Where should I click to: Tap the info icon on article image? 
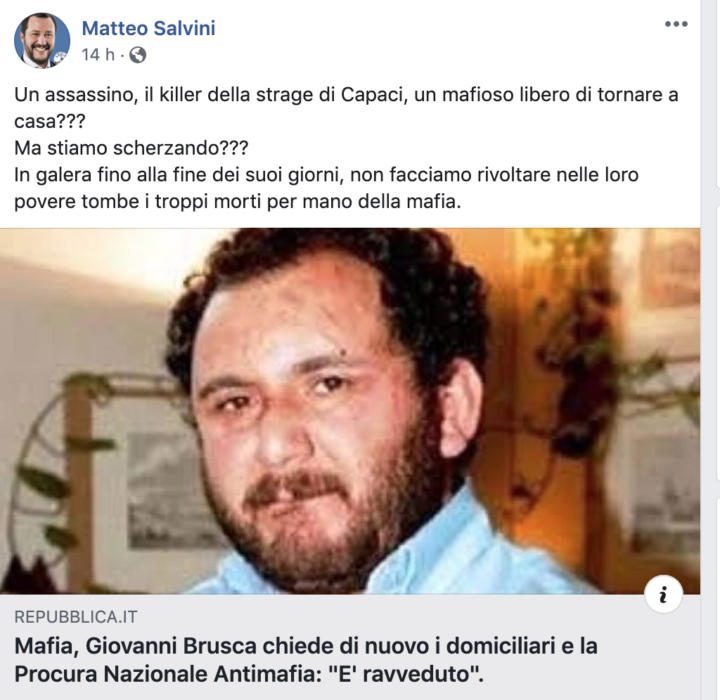[663, 594]
